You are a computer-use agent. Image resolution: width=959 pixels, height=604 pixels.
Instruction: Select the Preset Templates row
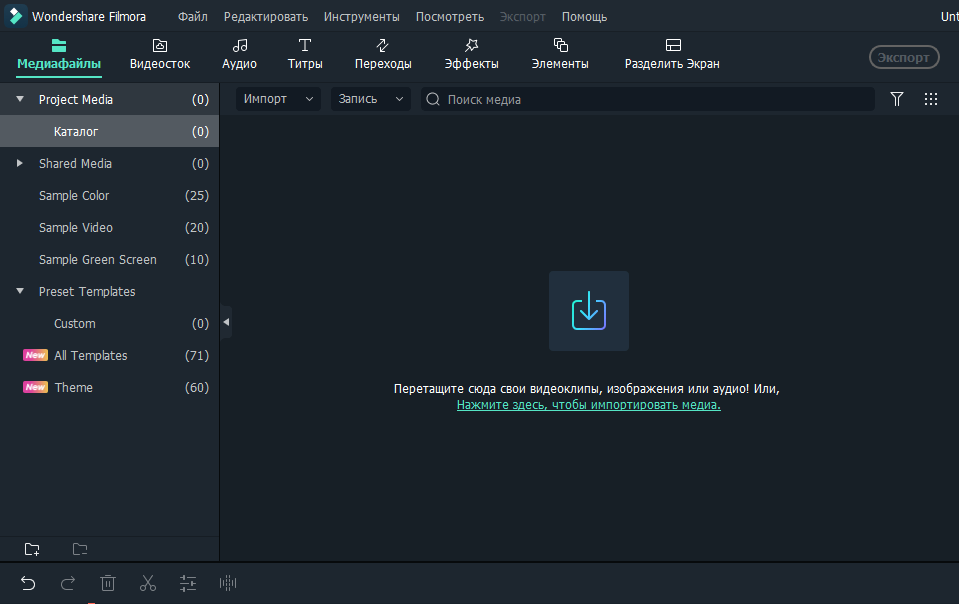pos(109,292)
